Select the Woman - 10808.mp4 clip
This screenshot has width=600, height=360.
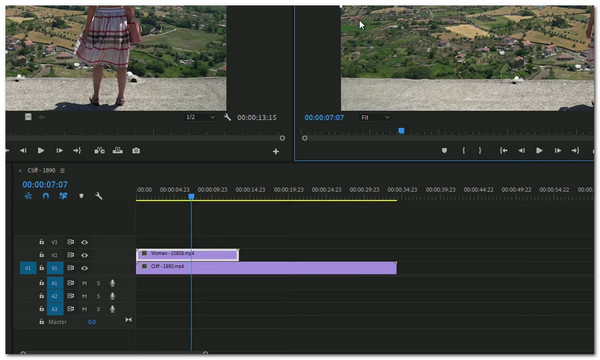coord(188,255)
